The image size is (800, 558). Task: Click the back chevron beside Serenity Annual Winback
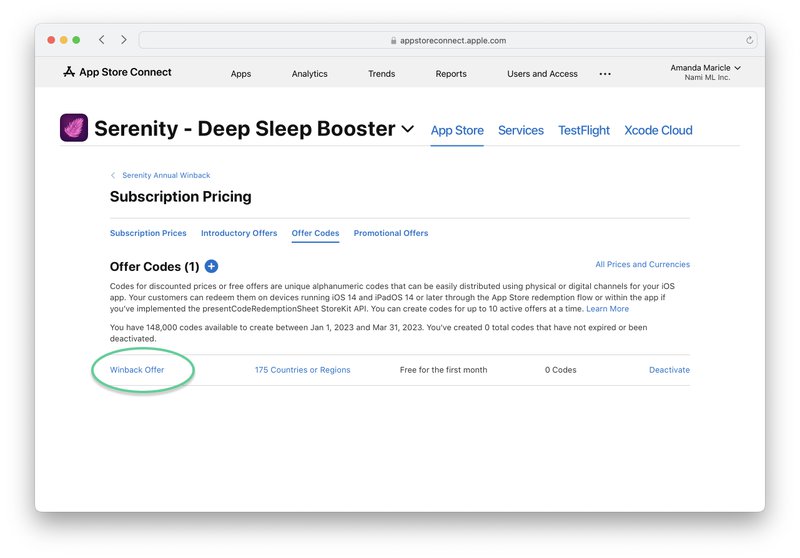click(113, 175)
